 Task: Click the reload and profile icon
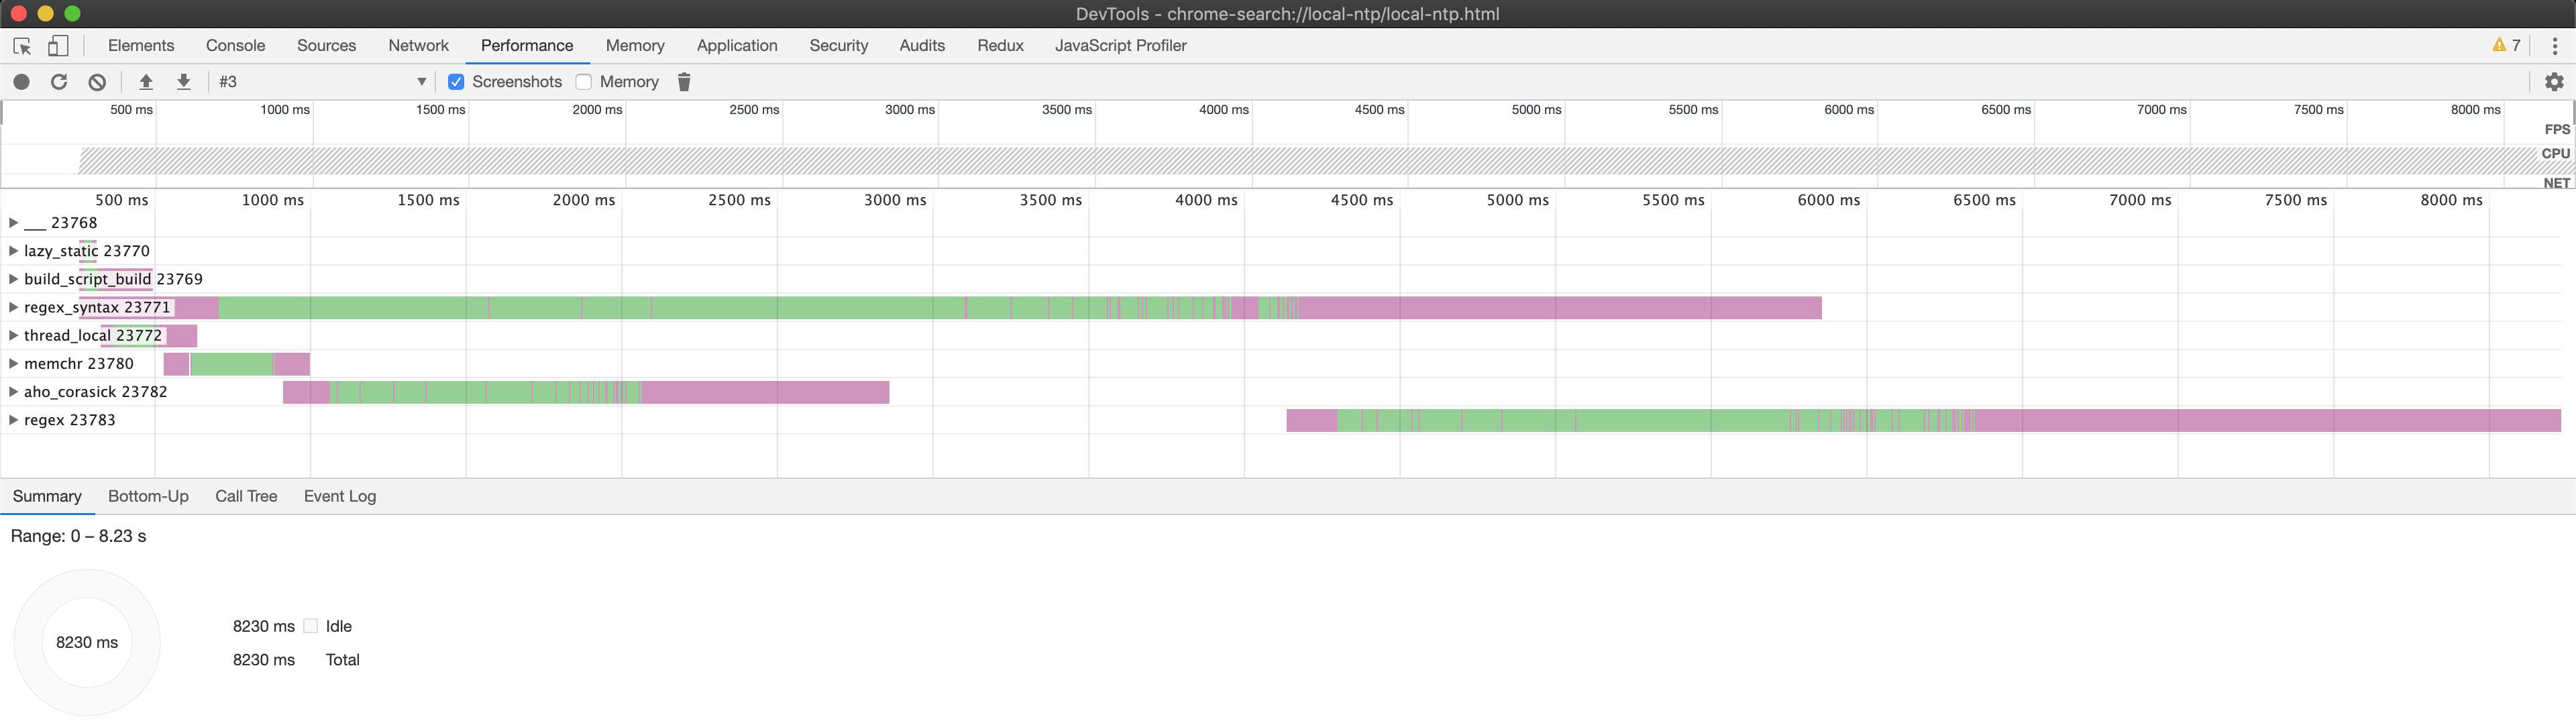pos(59,82)
